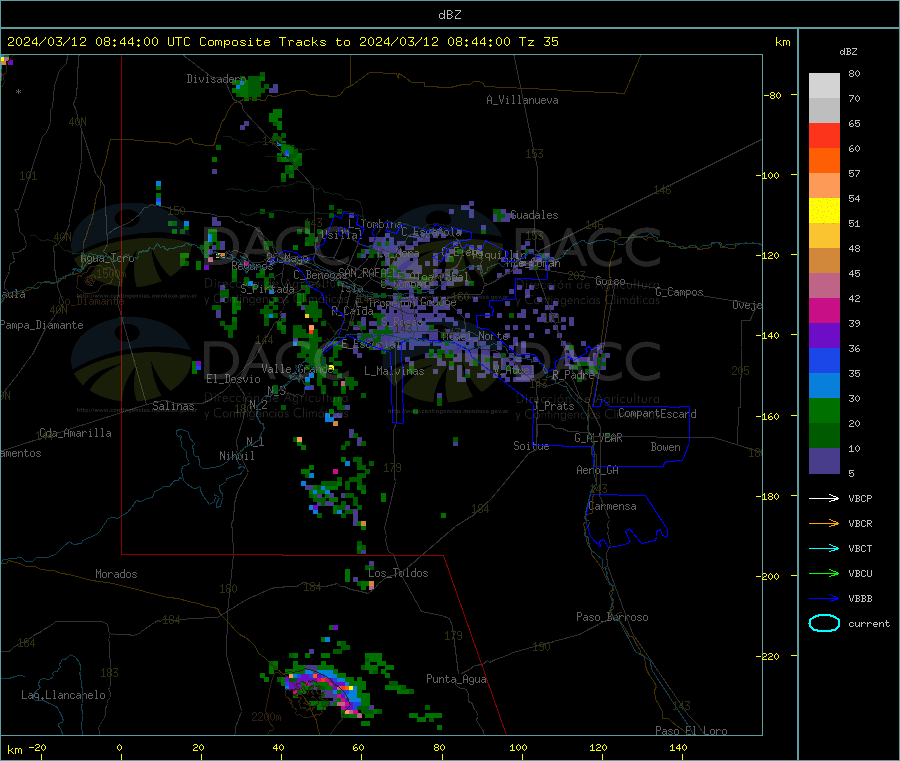The width and height of the screenshot is (900, 761).
Task: Click the 'Guadales' map label
Action: coord(534,215)
